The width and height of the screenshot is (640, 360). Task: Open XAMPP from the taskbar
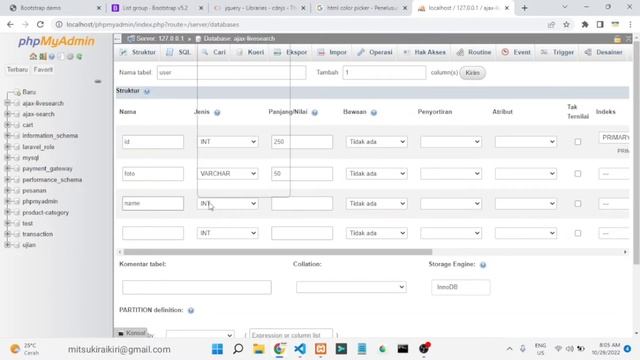[x=320, y=349]
